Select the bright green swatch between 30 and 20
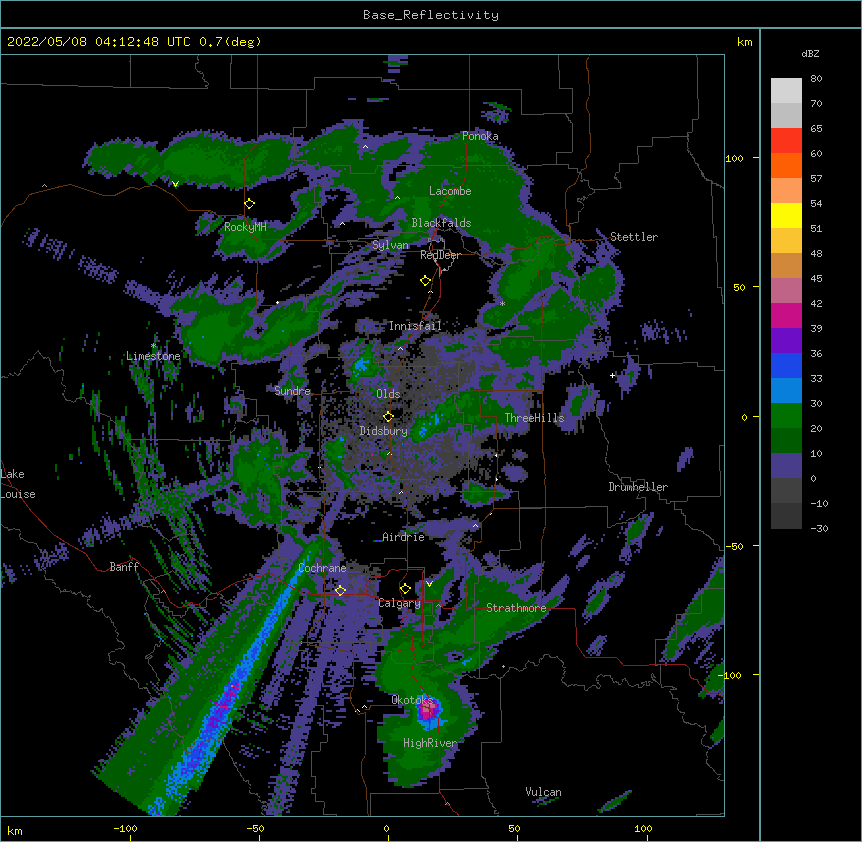This screenshot has width=862, height=842. 786,416
